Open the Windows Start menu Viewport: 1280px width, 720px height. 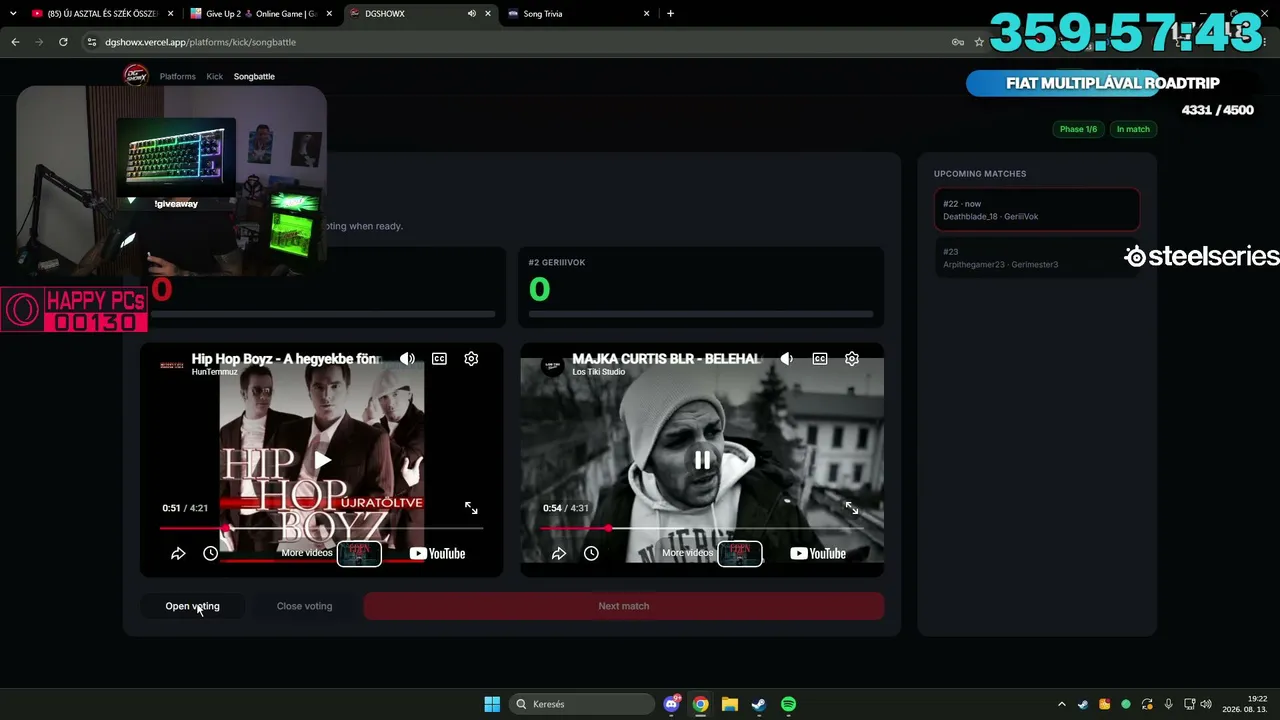point(492,704)
